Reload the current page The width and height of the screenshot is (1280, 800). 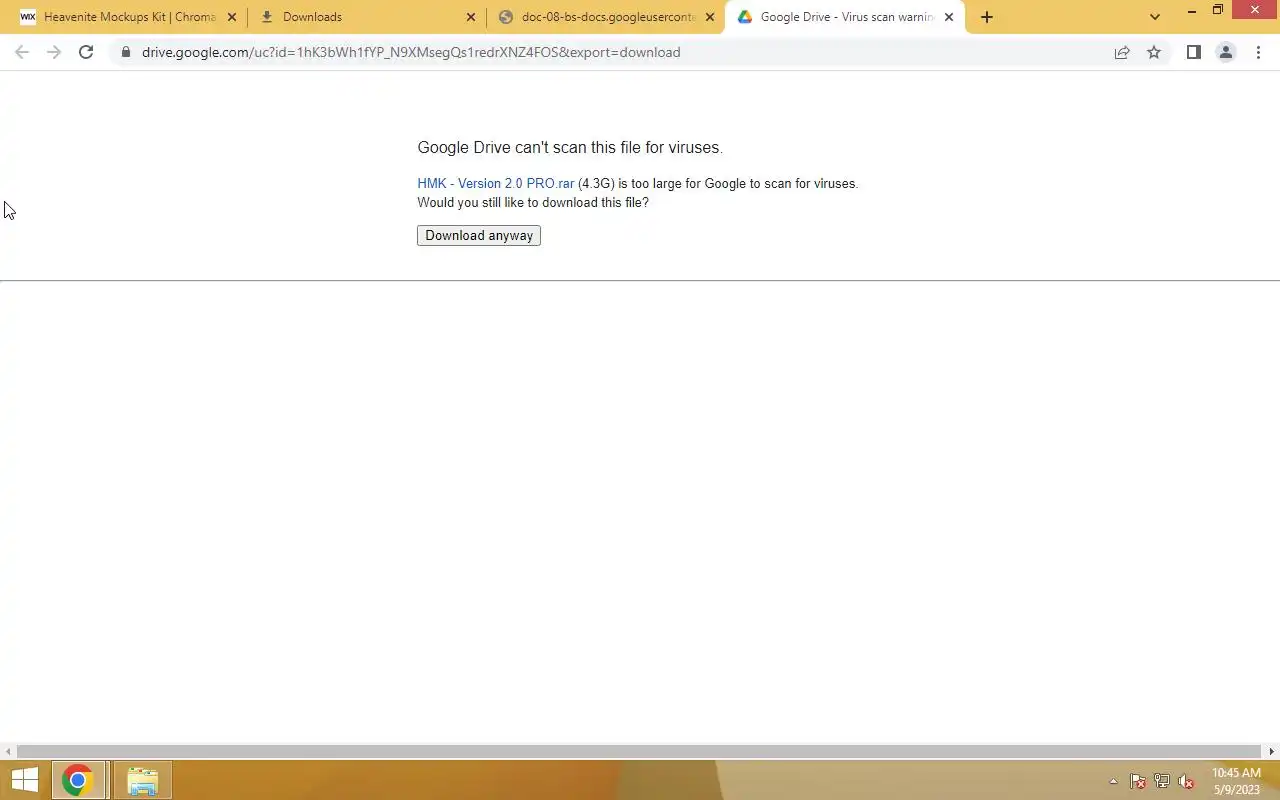point(86,52)
